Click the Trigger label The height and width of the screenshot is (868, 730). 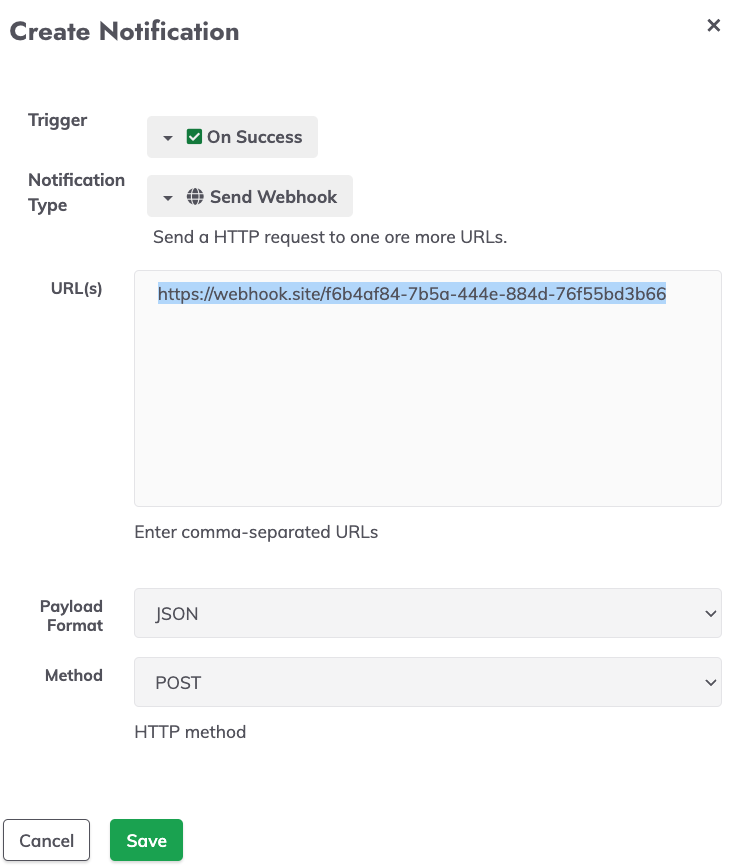coord(58,121)
